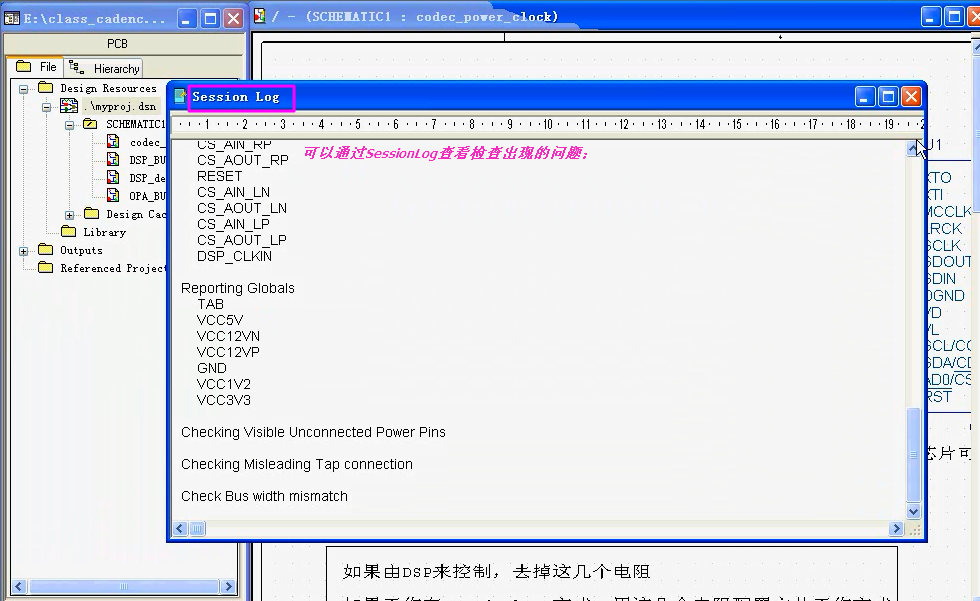Click Session Log horizontal scrollbar thumb

pos(197,529)
